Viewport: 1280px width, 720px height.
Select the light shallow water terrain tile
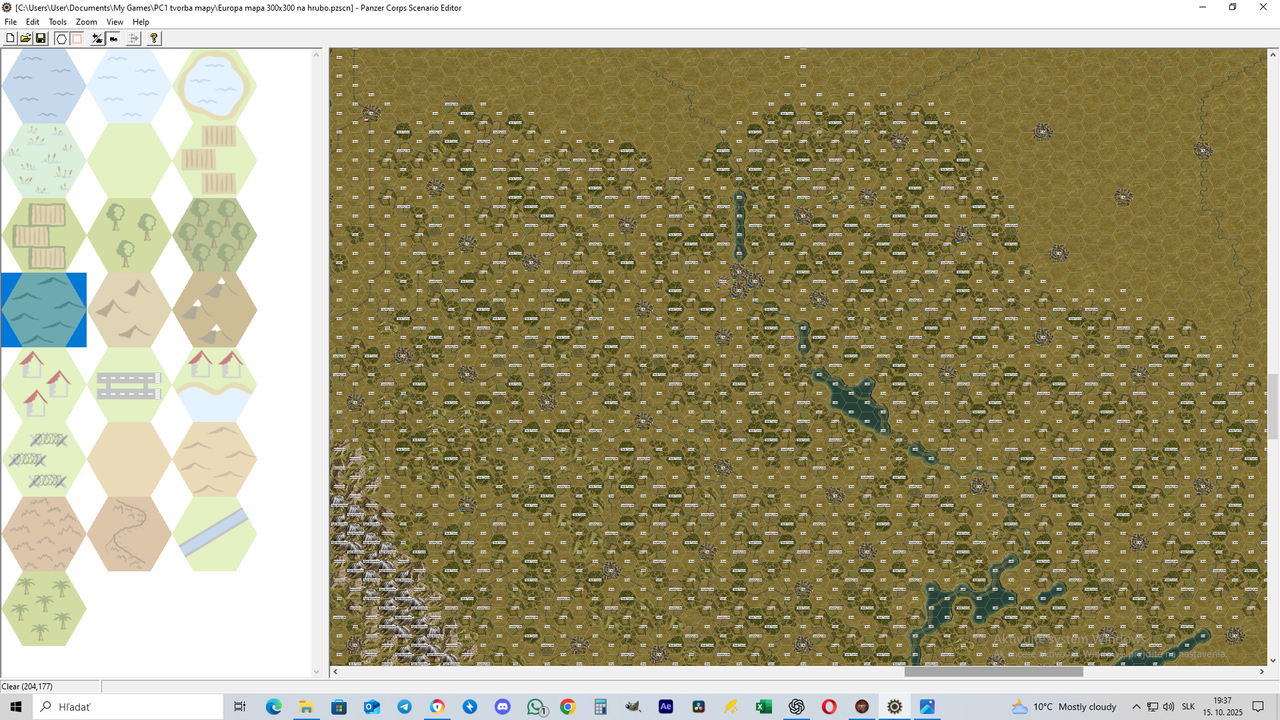pos(130,86)
